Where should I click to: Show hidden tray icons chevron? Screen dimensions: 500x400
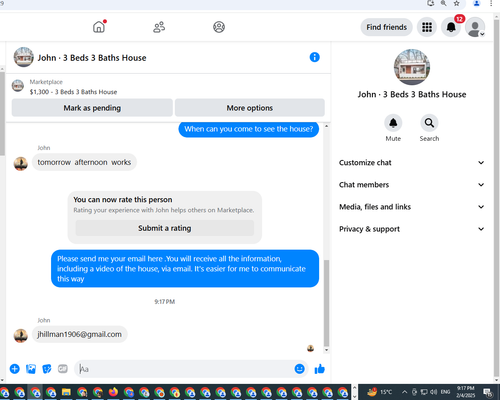pos(404,392)
